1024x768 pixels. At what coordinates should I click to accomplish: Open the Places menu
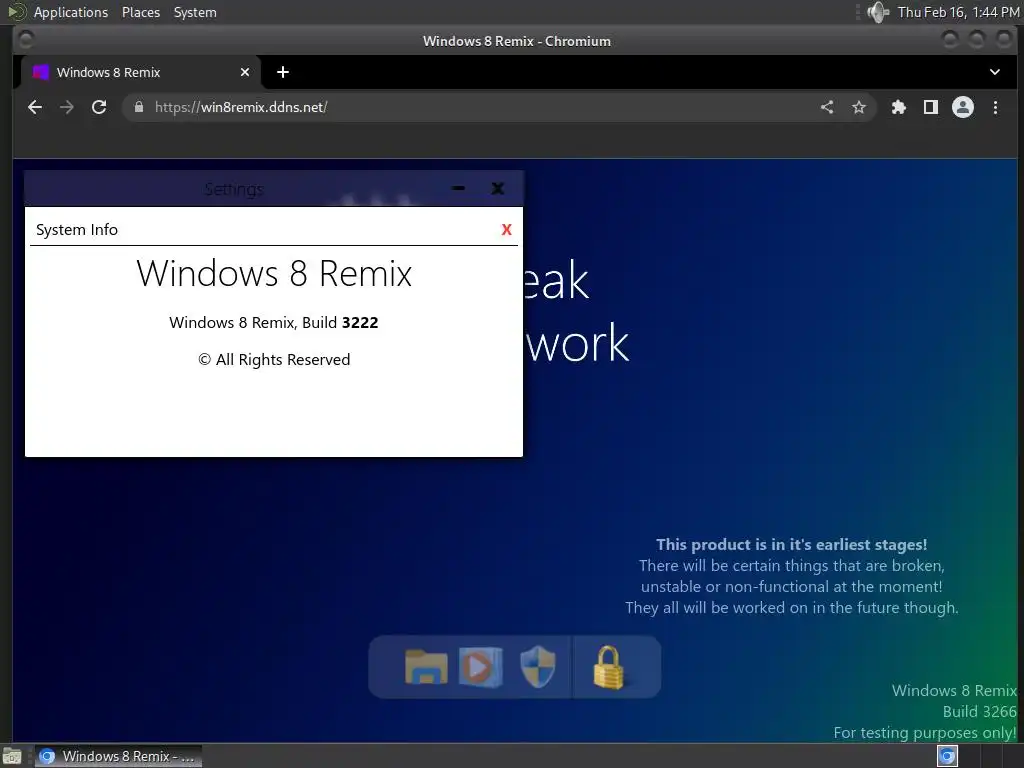point(140,12)
